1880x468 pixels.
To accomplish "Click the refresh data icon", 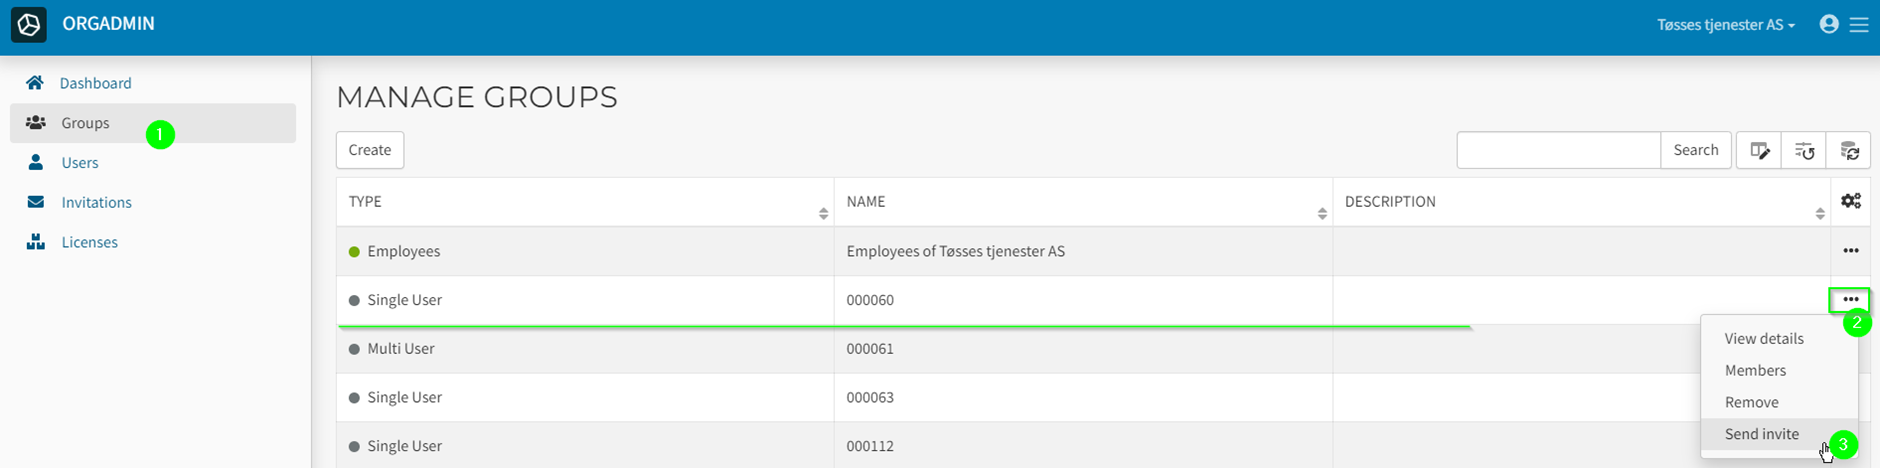I will coord(1849,150).
